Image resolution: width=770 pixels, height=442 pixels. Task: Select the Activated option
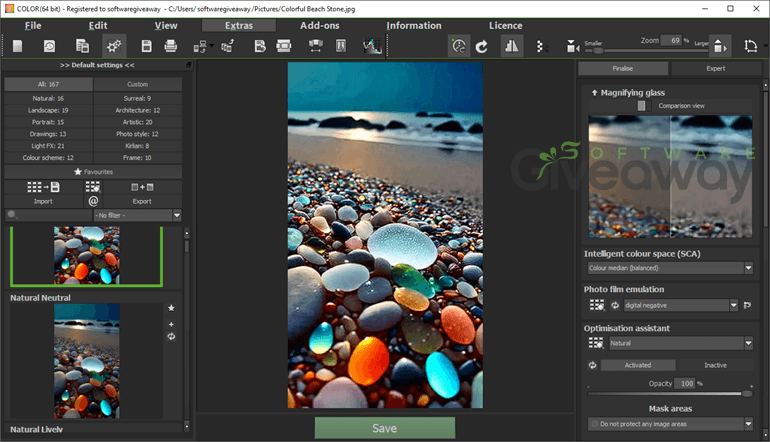pos(638,365)
